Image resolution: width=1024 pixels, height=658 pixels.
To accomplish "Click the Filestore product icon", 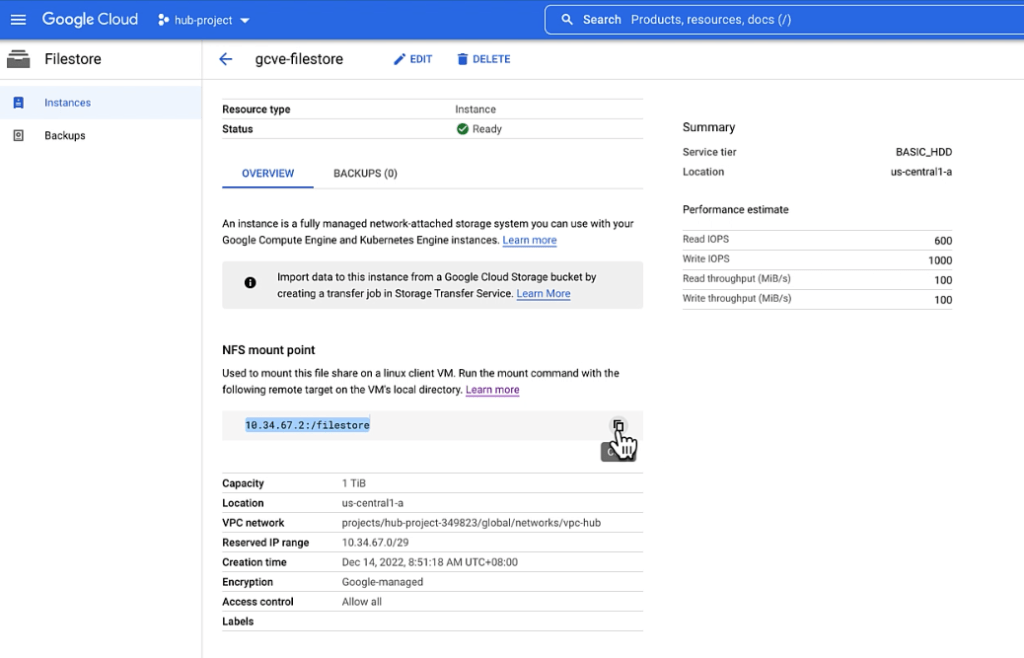I will (18, 59).
